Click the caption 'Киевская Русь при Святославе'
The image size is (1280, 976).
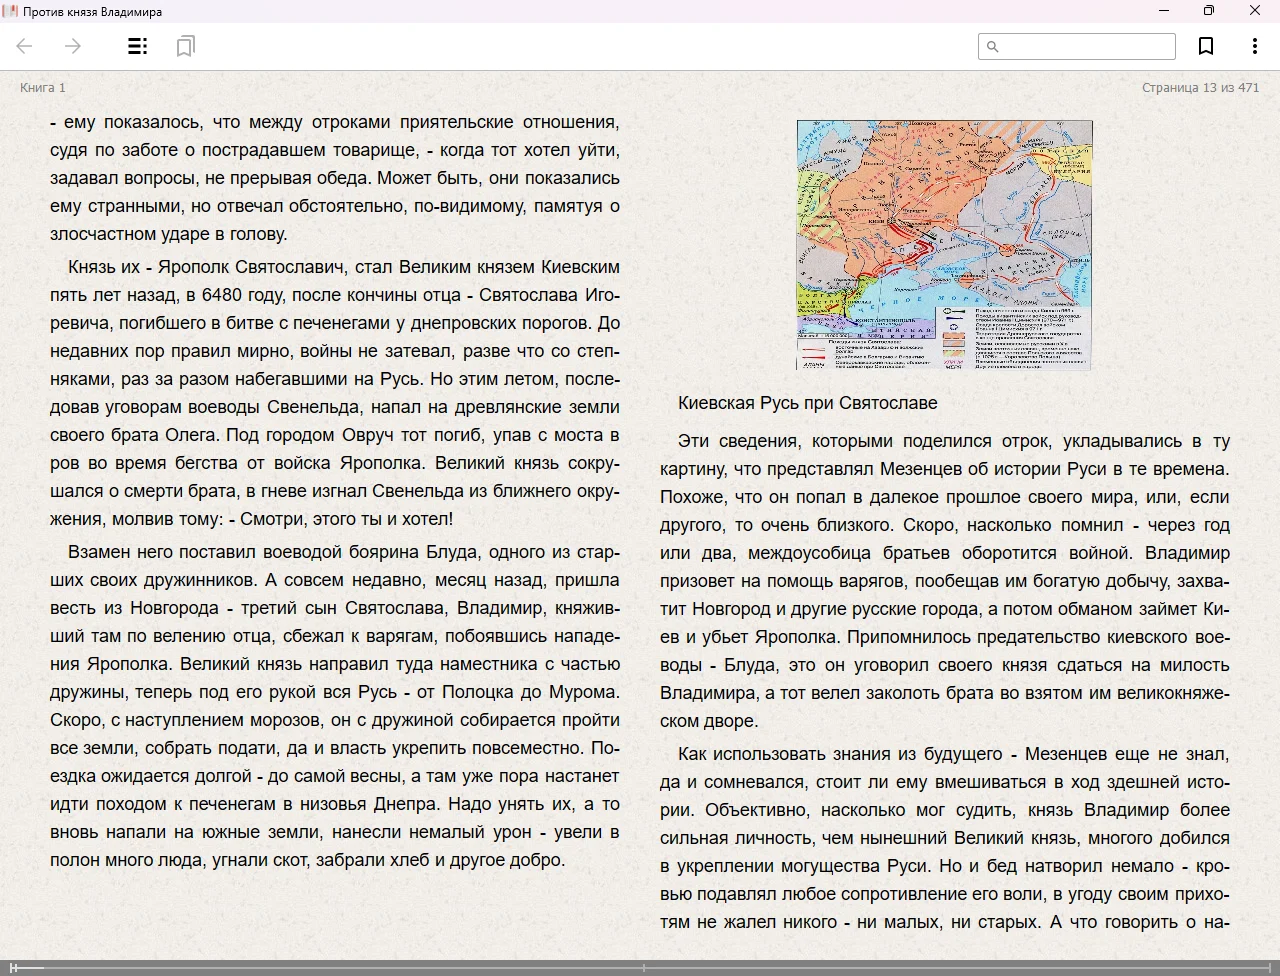807,403
